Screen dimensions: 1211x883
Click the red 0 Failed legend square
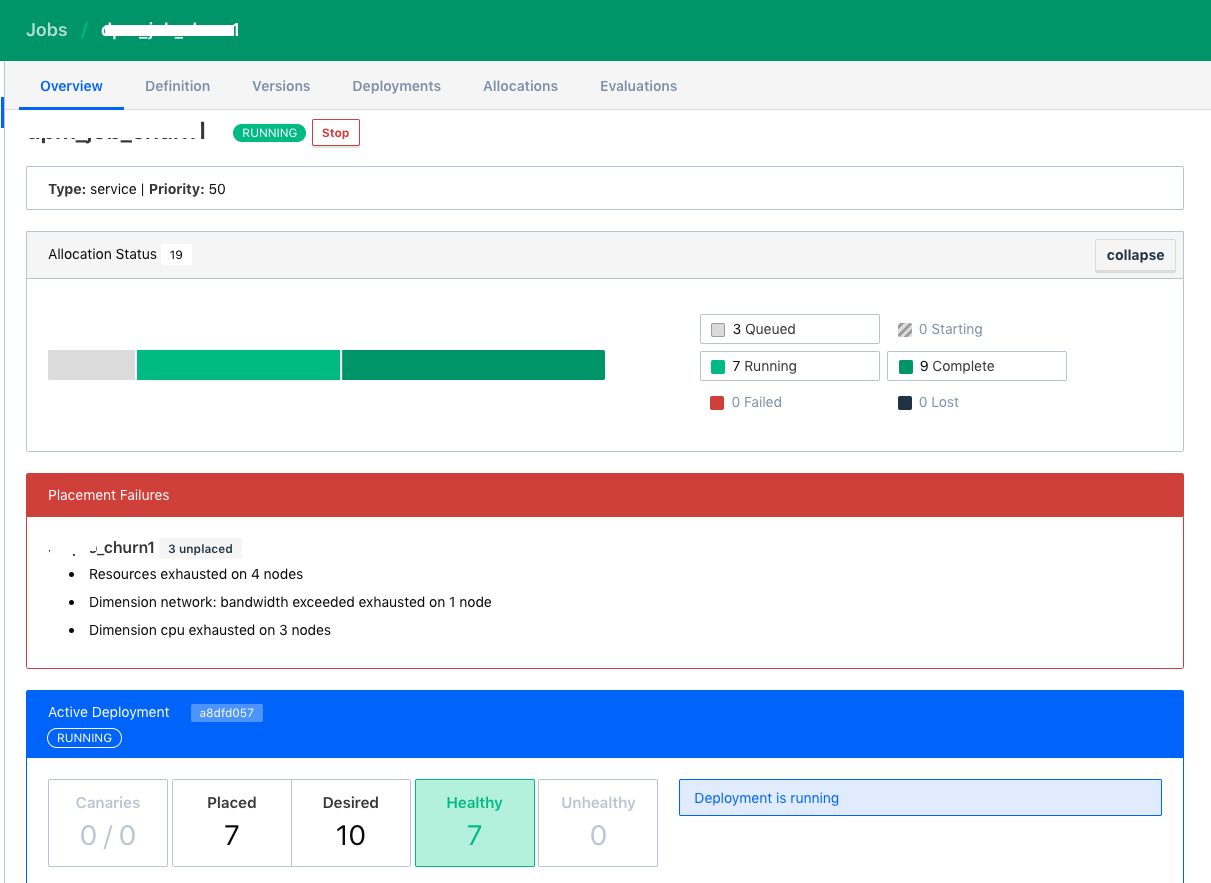click(x=717, y=401)
